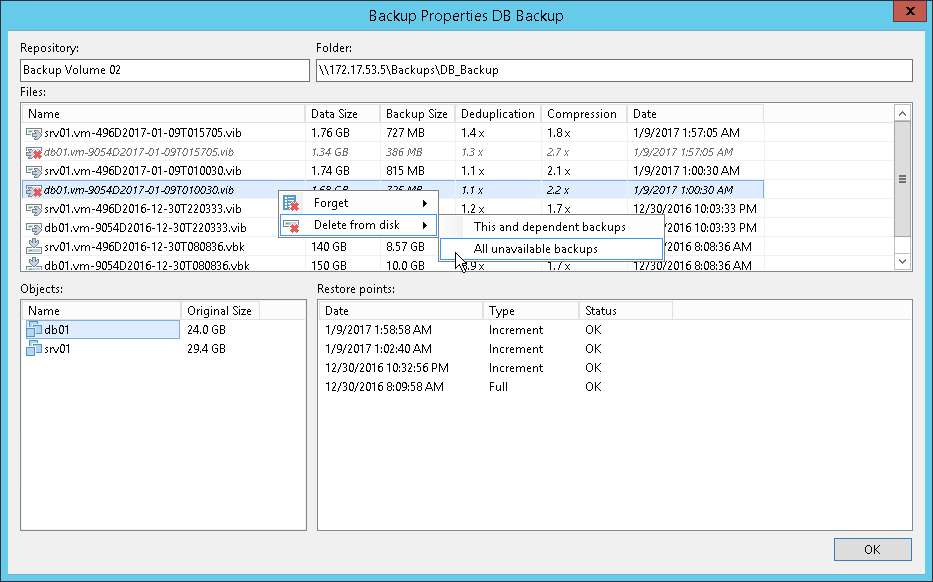Click the srv01.vm-496D2017-01-09T015705.vib file icon
The width and height of the screenshot is (933, 582).
(x=33, y=133)
